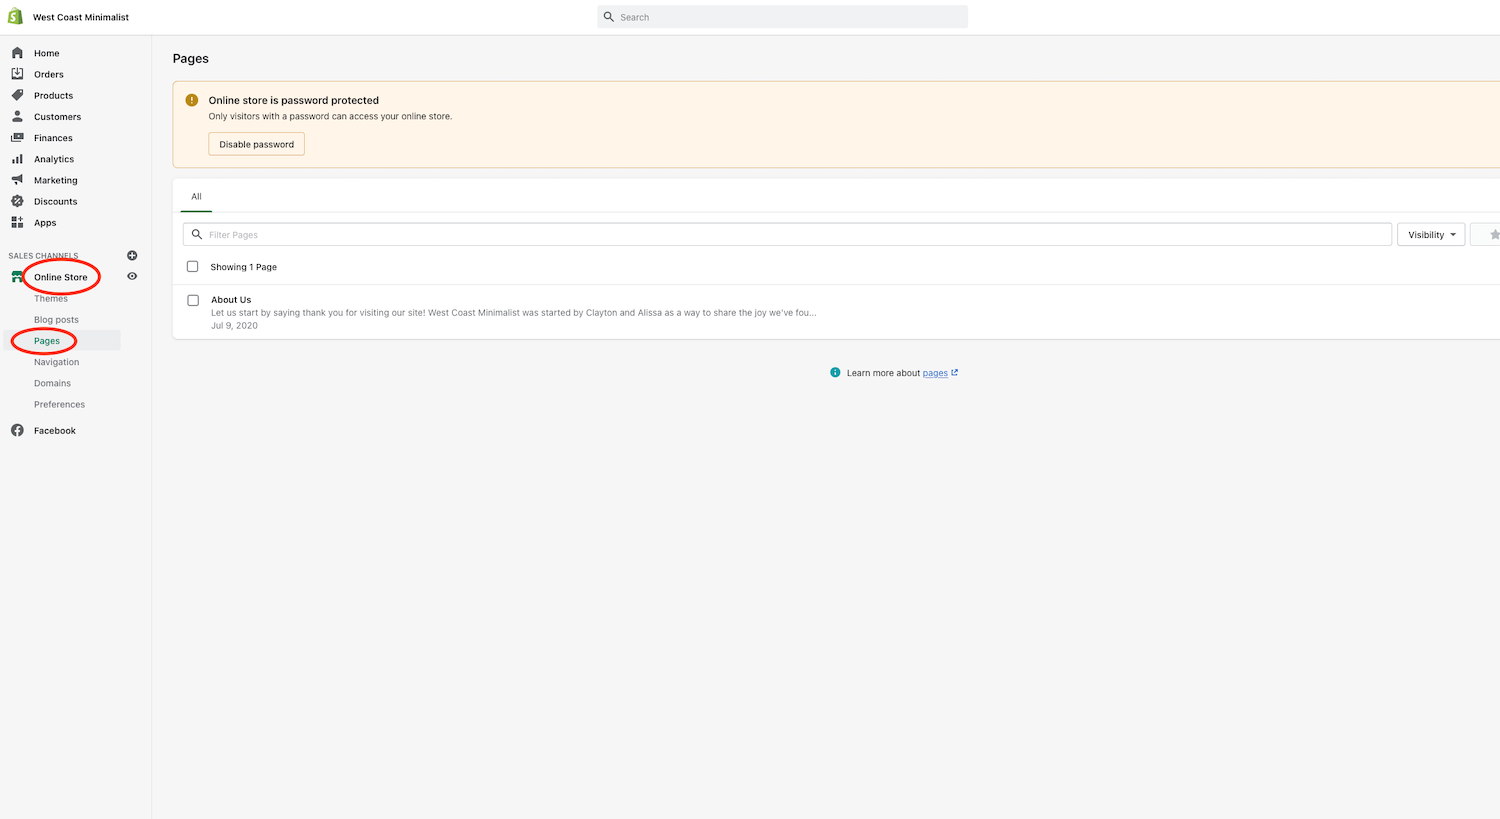Open Apps section

45,222
